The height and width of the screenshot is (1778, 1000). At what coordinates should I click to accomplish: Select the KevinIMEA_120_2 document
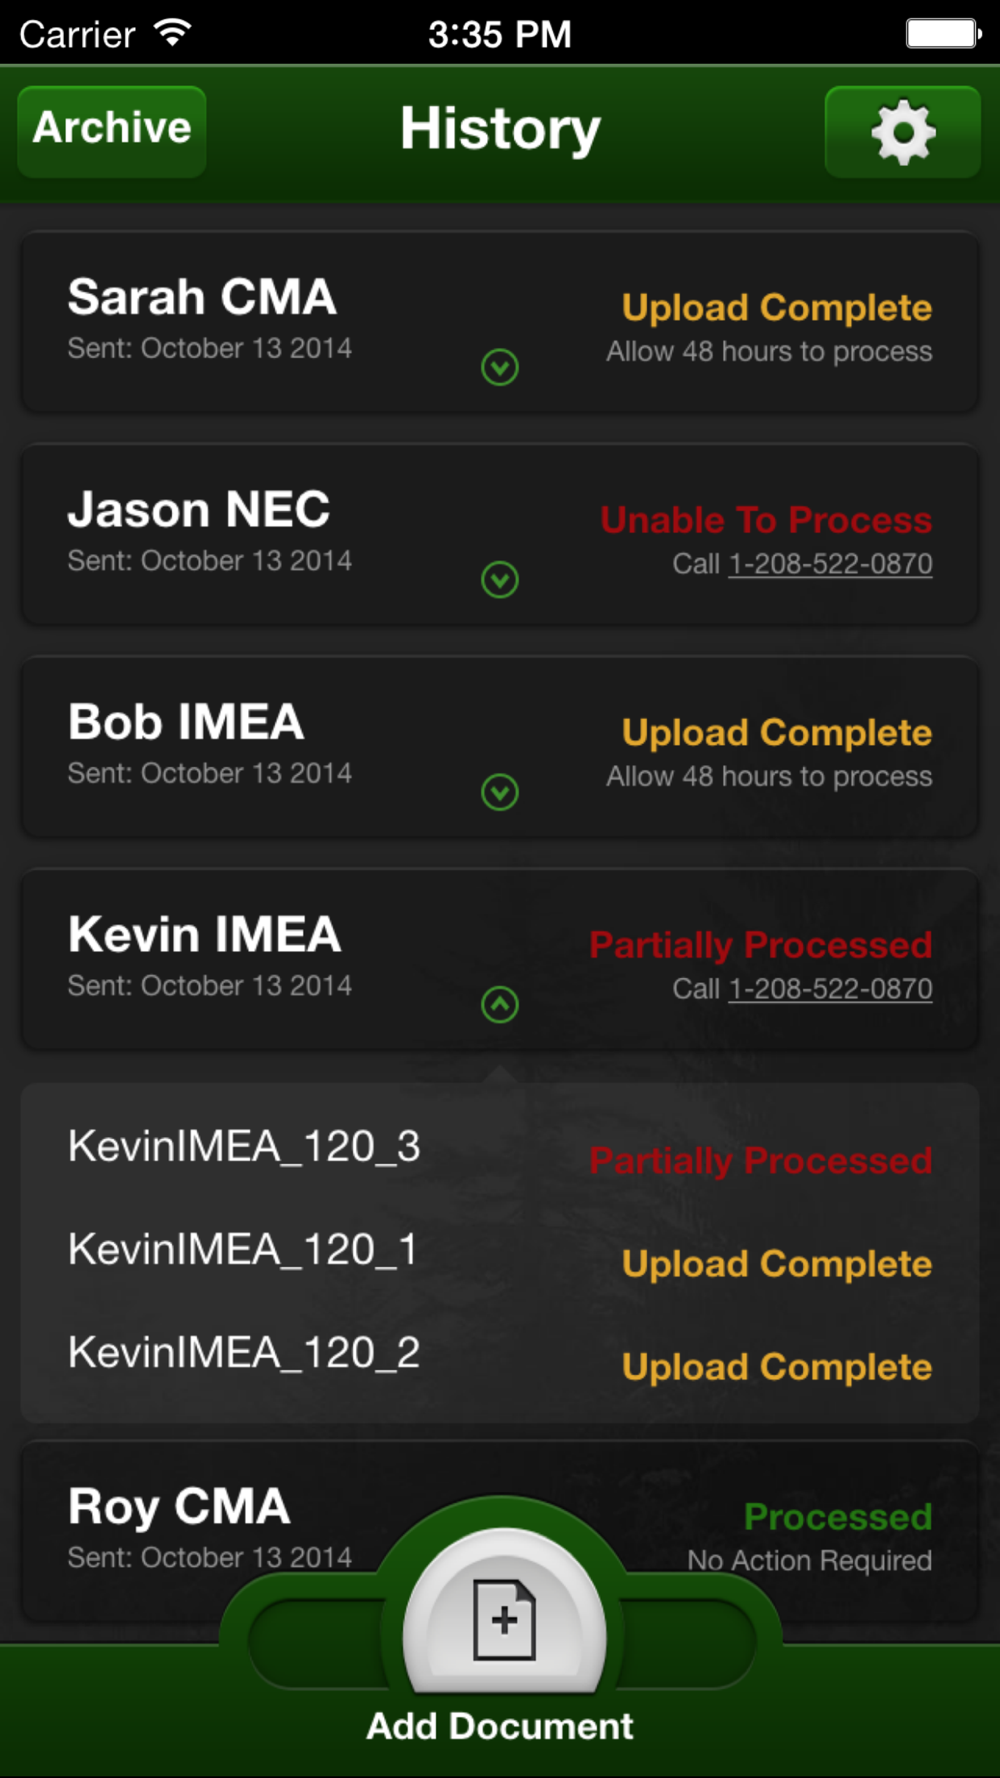pyautogui.click(x=244, y=1353)
